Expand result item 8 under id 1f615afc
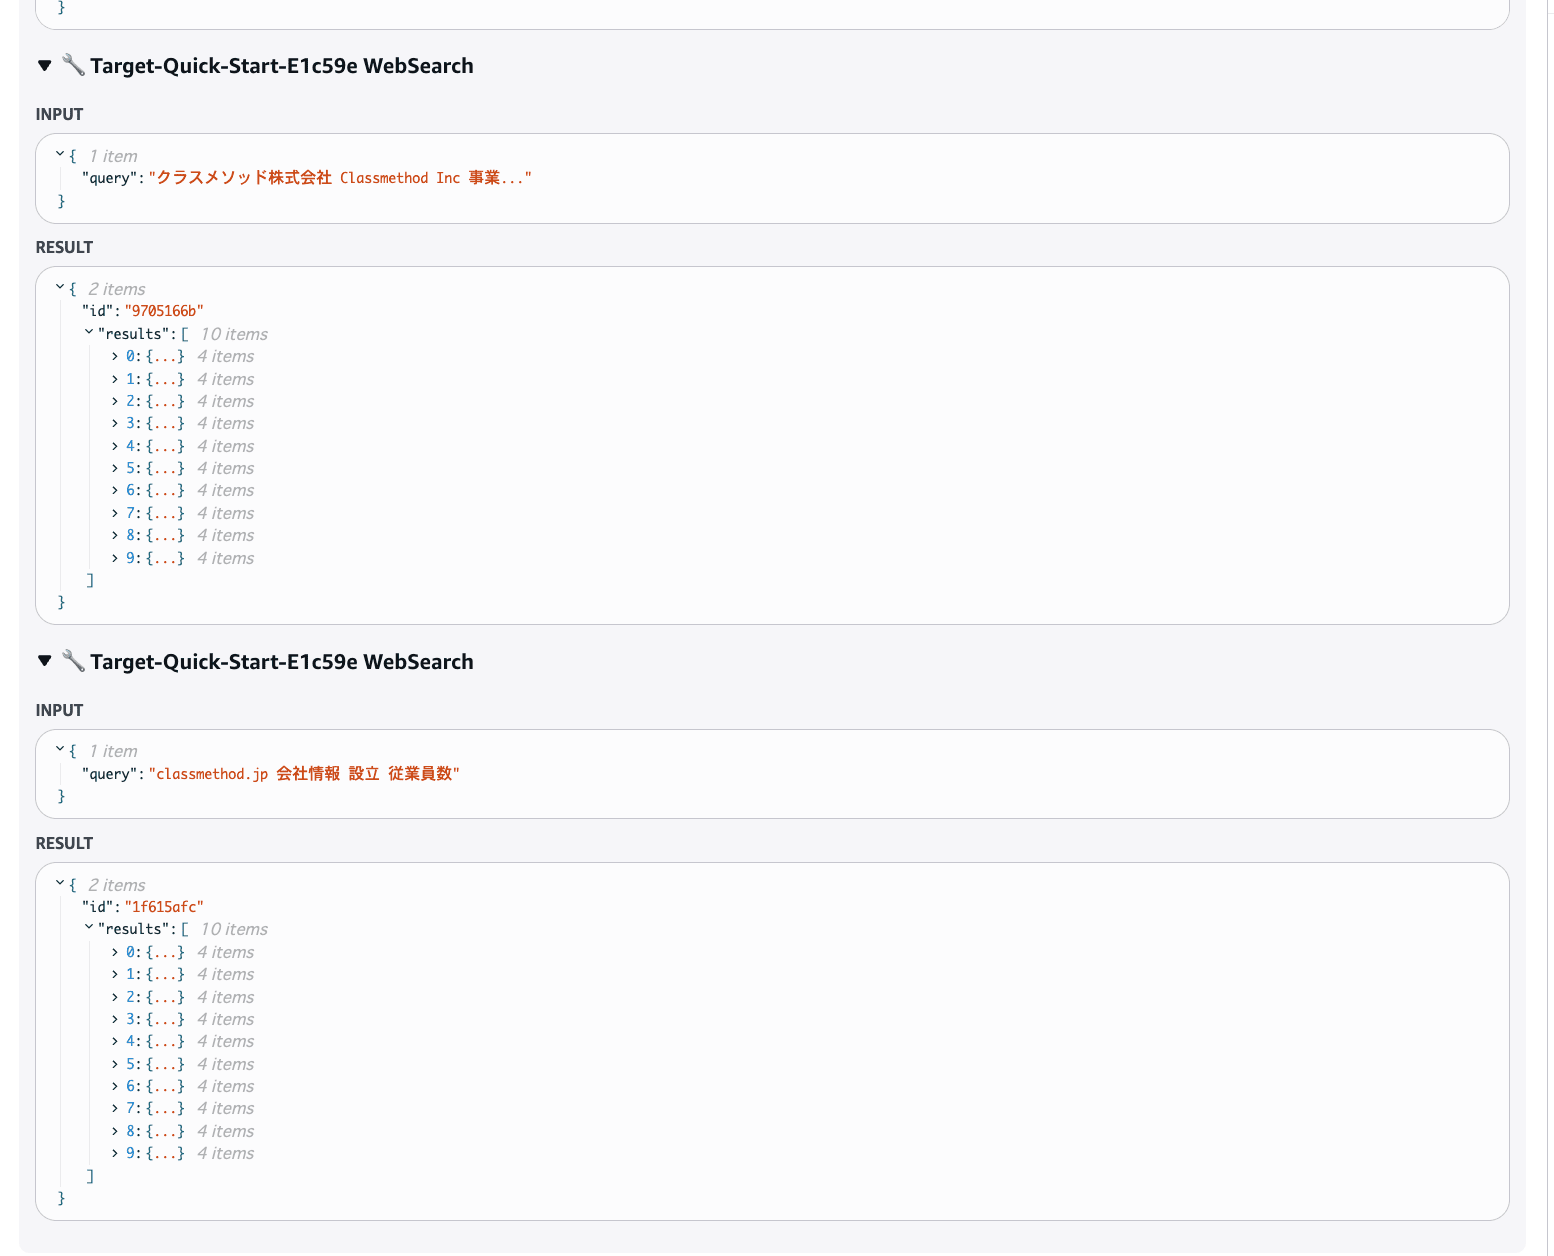The image size is (1554, 1256). (115, 1131)
